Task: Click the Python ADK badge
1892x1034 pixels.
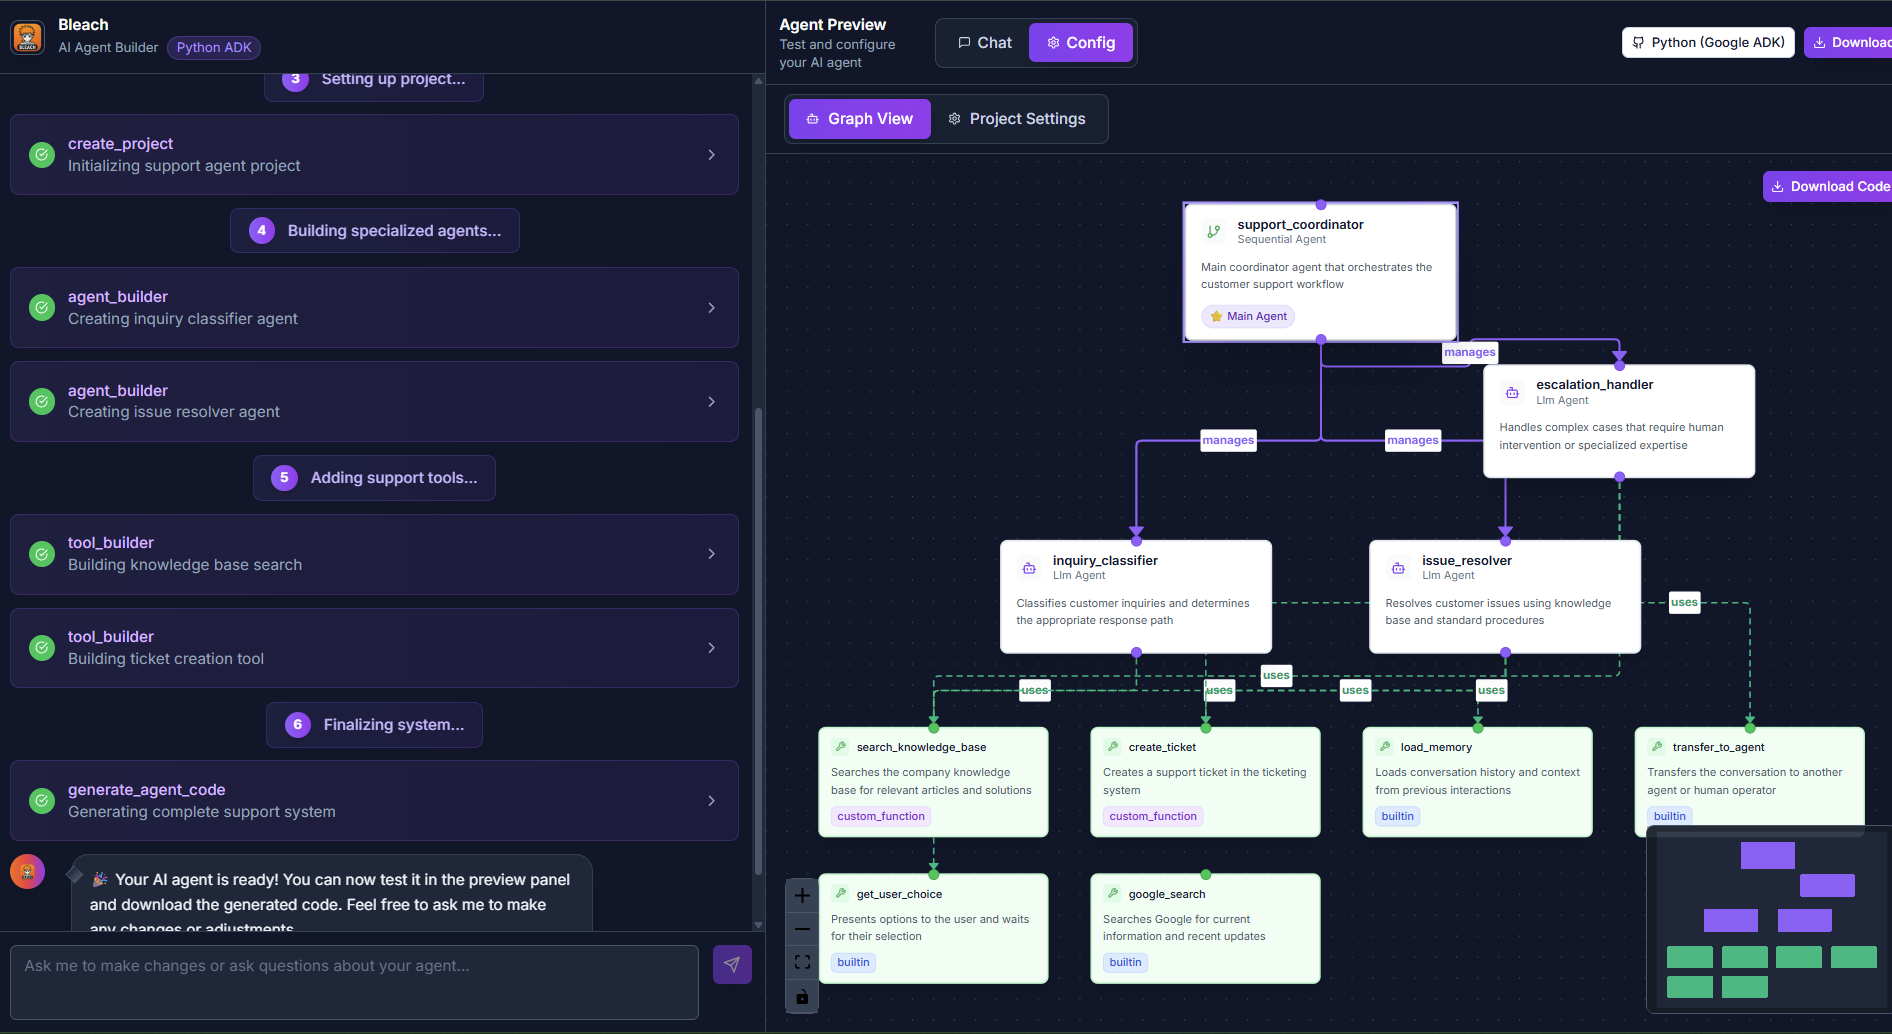Action: point(214,47)
